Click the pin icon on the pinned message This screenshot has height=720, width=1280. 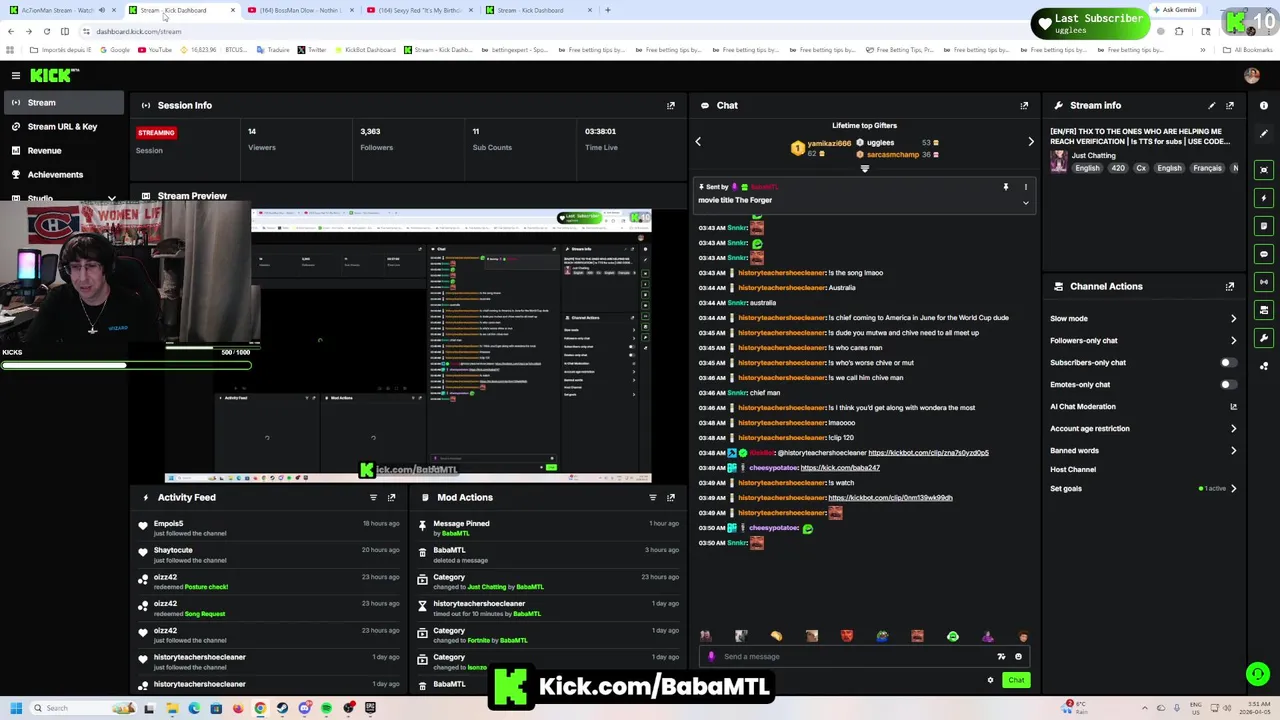pos(1006,187)
